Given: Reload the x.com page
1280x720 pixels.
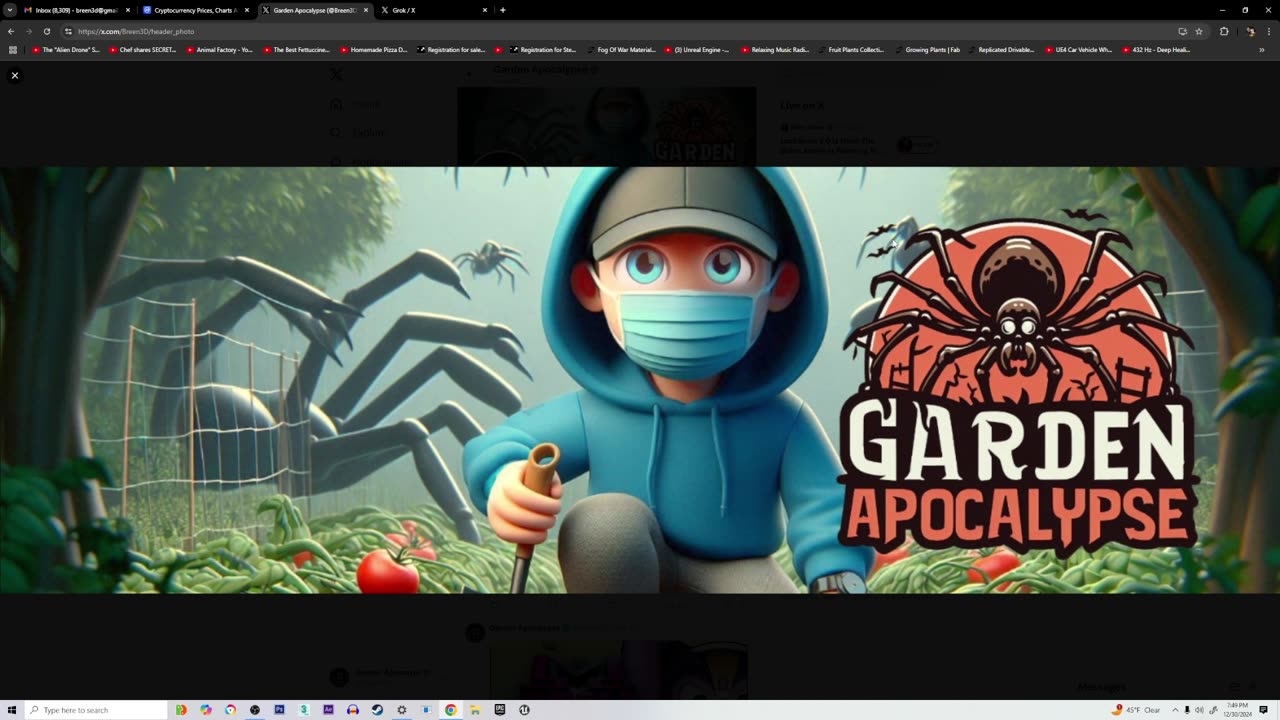Looking at the screenshot, I should point(47,31).
